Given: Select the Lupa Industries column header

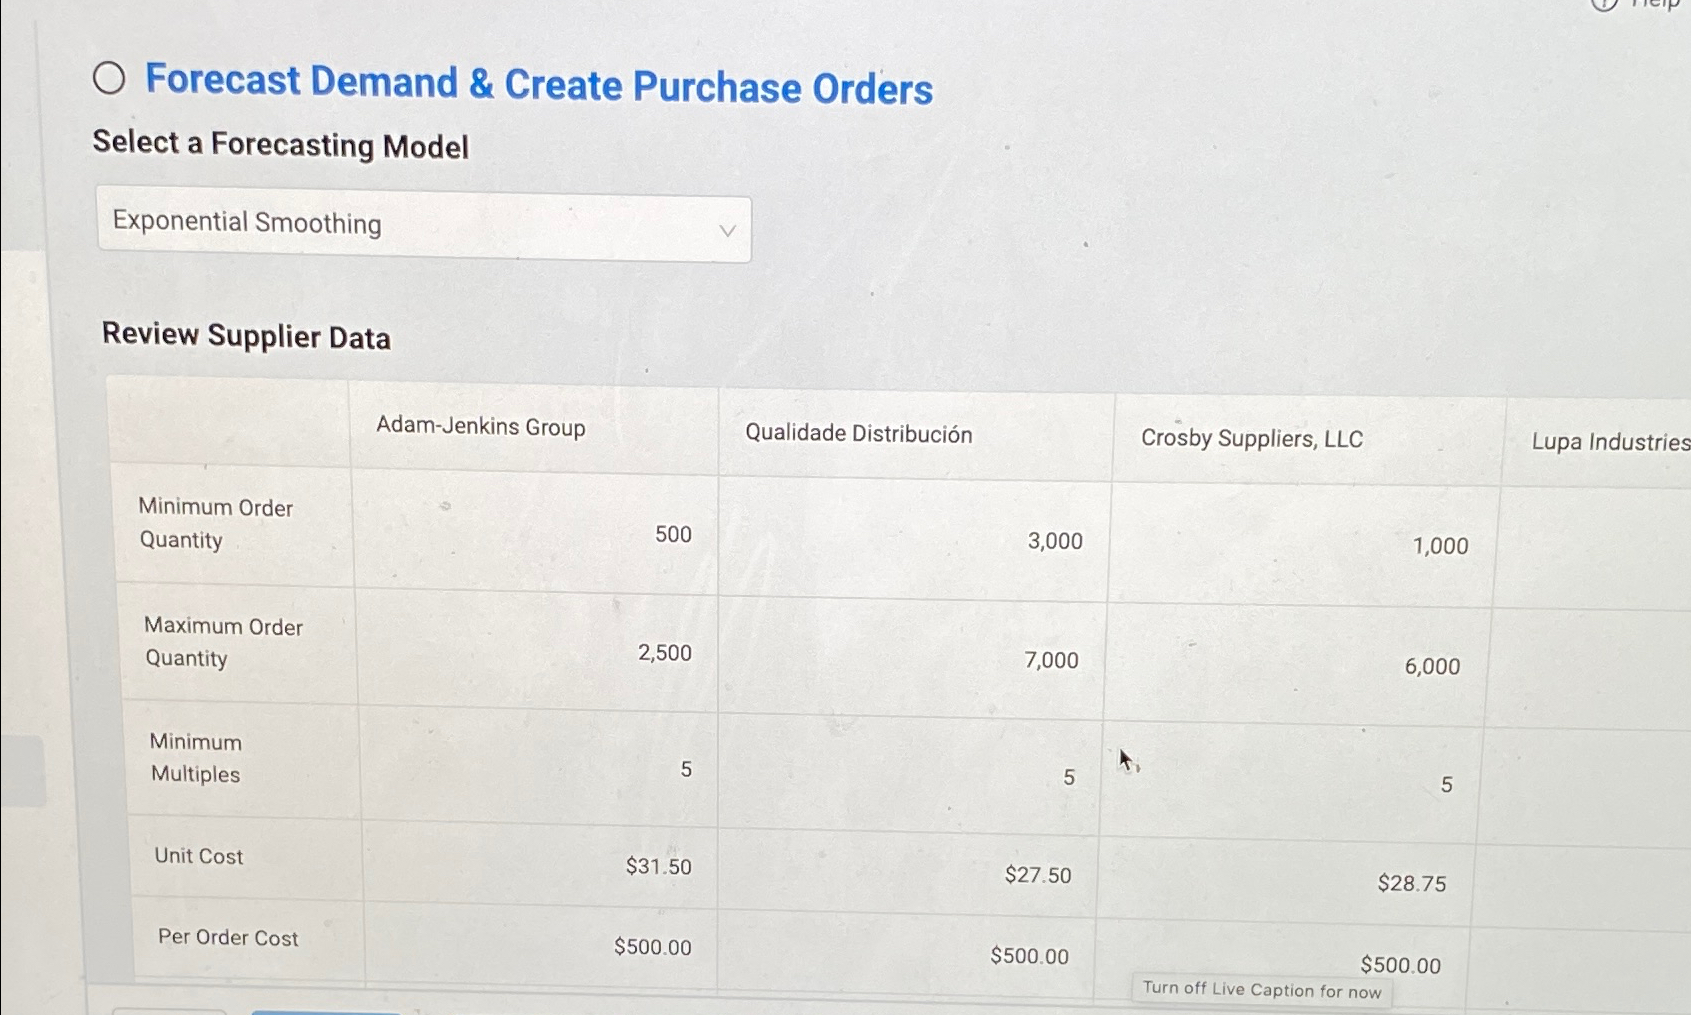Looking at the screenshot, I should point(1610,442).
